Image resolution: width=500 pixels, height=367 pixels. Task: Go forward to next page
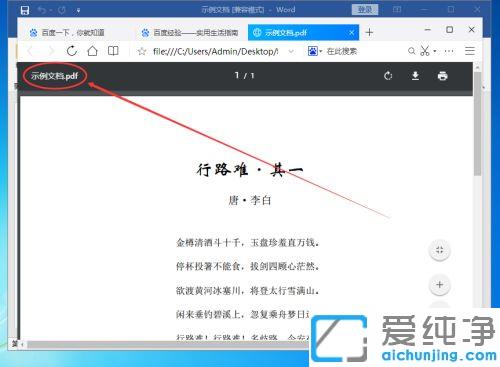pyautogui.click(x=51, y=51)
